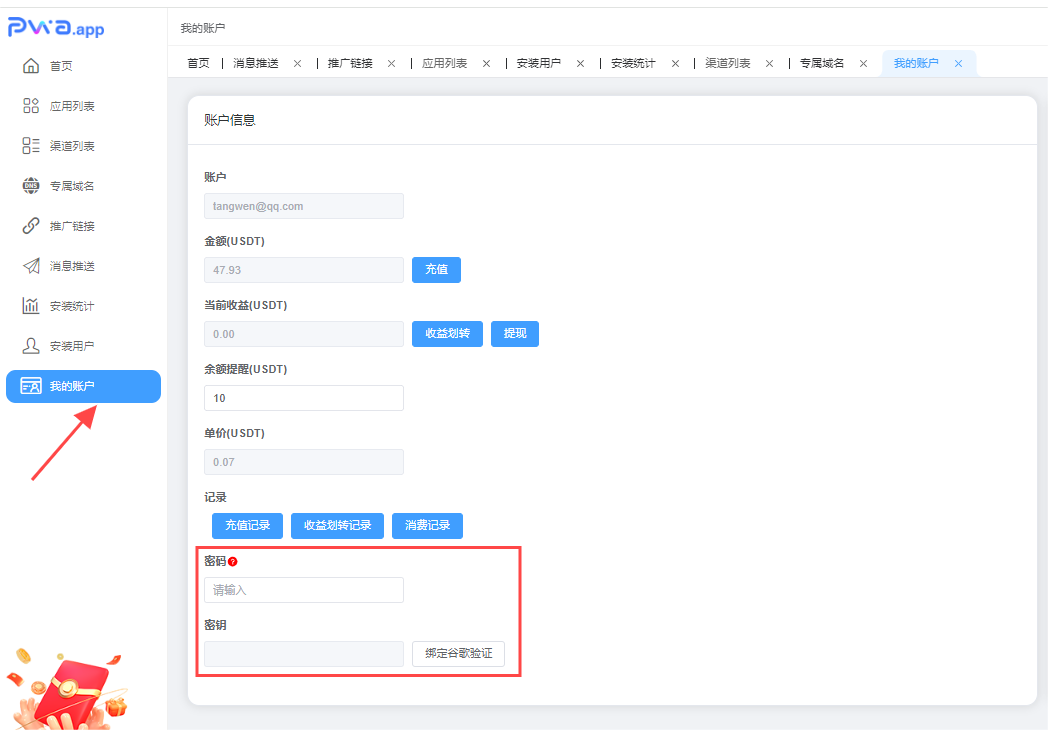This screenshot has height=730, width=1048.
Task: Click the 渠道列表 list icon
Action: pos(31,146)
